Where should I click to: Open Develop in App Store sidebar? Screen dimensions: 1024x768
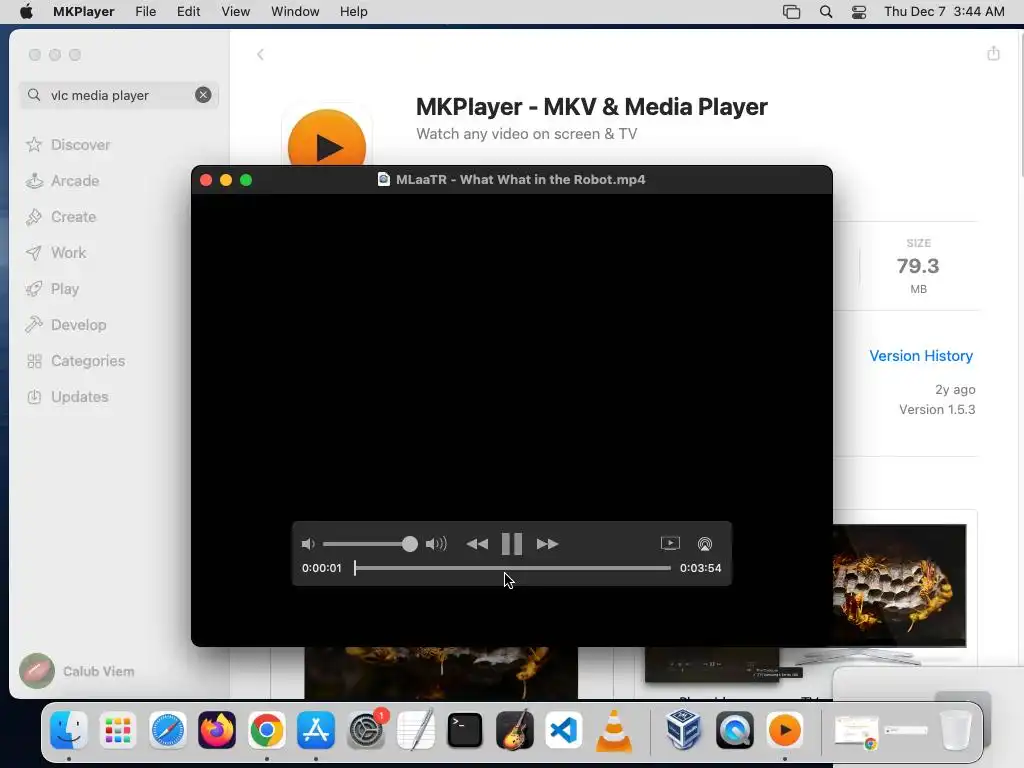[65, 325]
